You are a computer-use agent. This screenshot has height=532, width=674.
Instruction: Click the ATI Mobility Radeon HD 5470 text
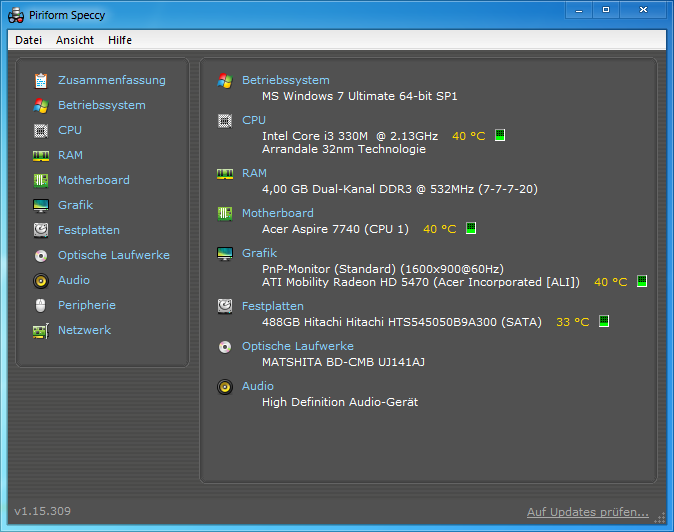pyautogui.click(x=421, y=282)
